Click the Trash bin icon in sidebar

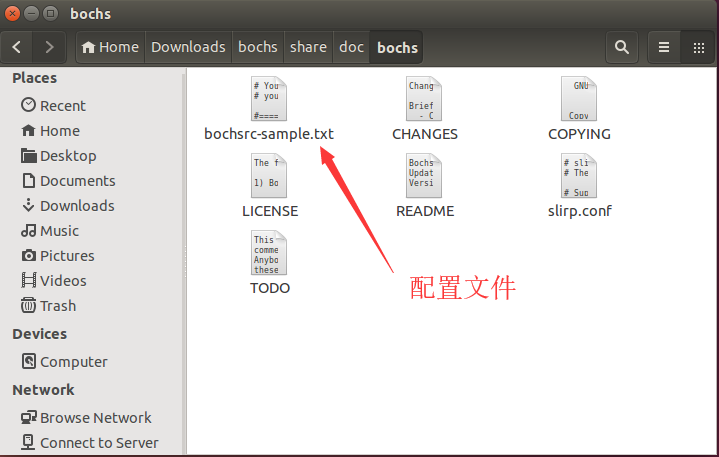coord(28,305)
